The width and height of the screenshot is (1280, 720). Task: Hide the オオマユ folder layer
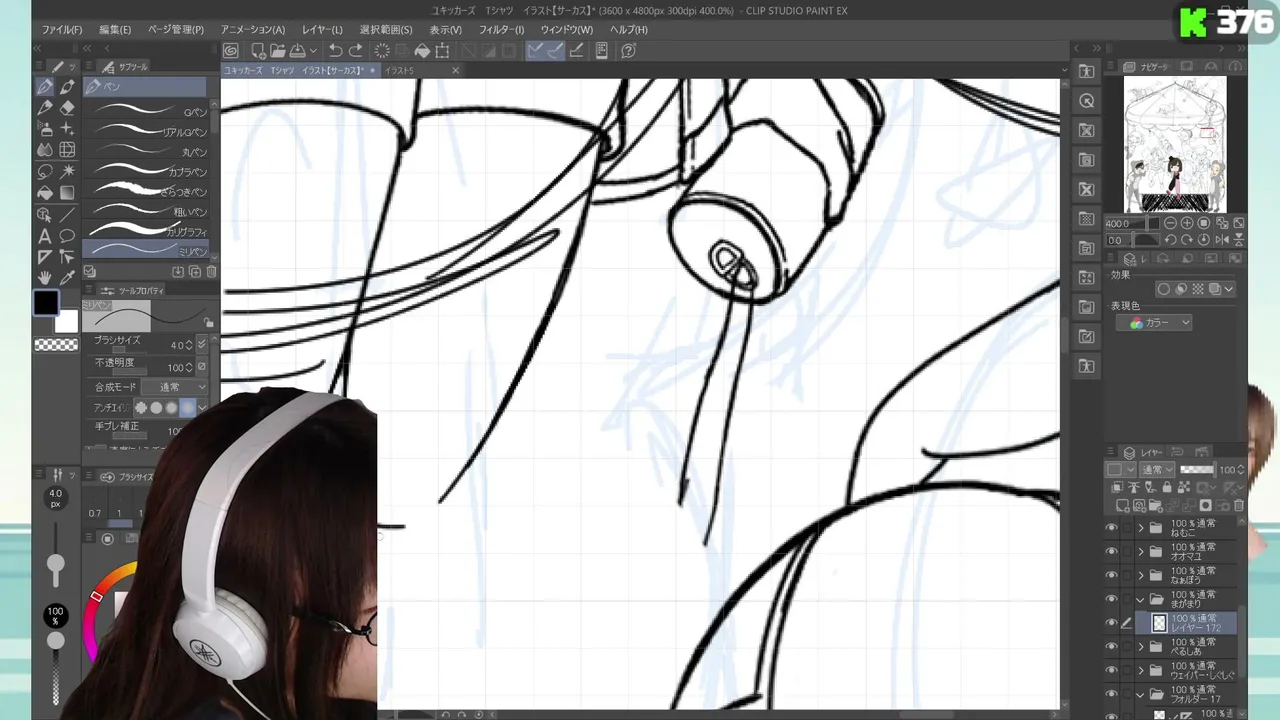[1111, 552]
